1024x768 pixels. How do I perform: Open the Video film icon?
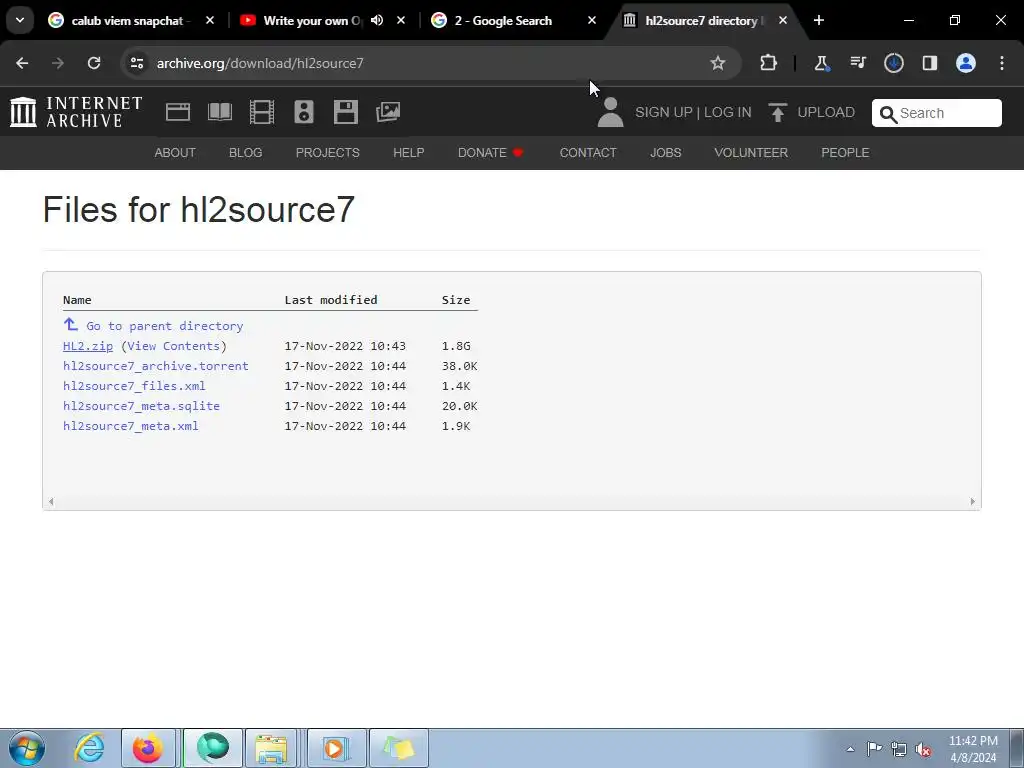click(262, 112)
